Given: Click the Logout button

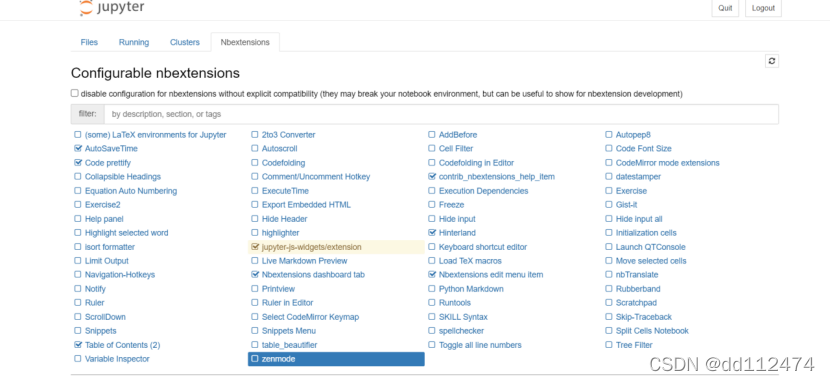Looking at the screenshot, I should pyautogui.click(x=763, y=8).
